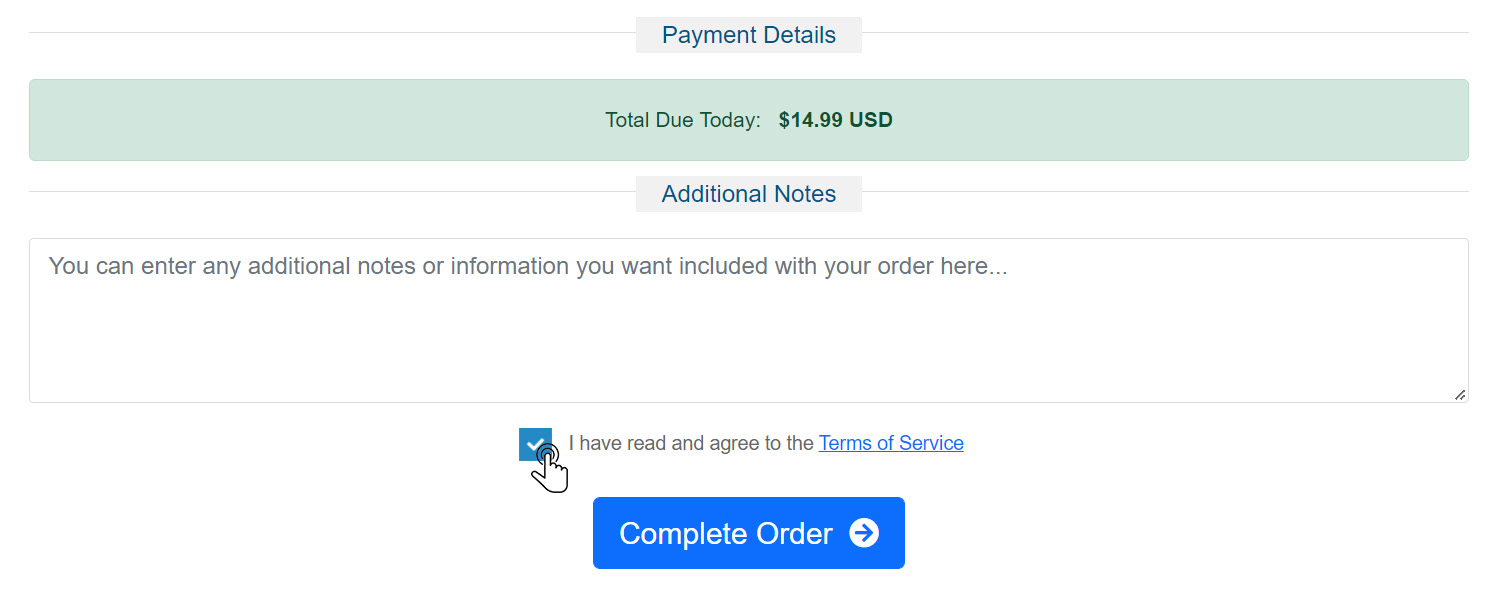Click the white checkmark in the agreement box
This screenshot has width=1495, height=589.
coord(535,444)
